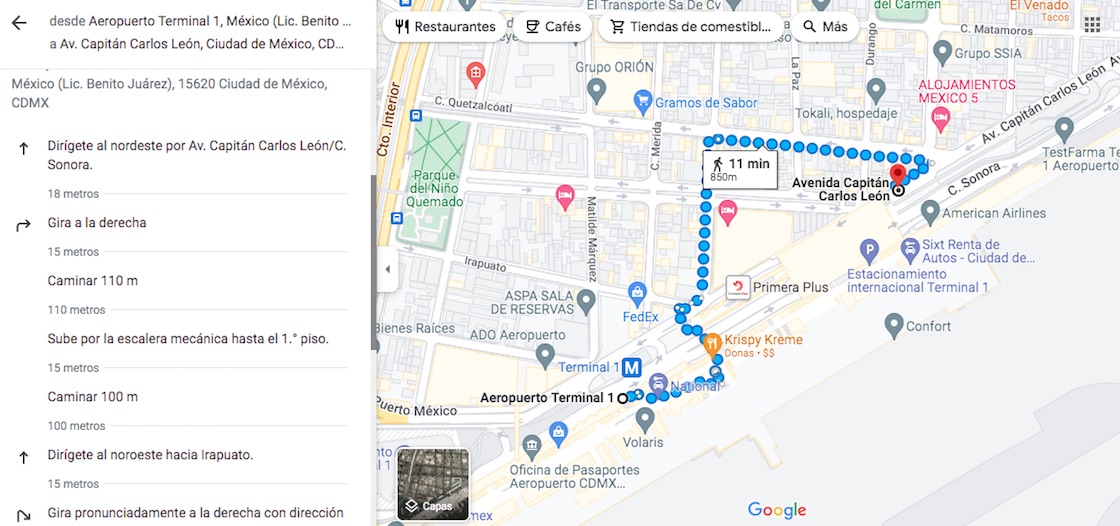
Task: Open the Más search categories chip
Action: 824,27
